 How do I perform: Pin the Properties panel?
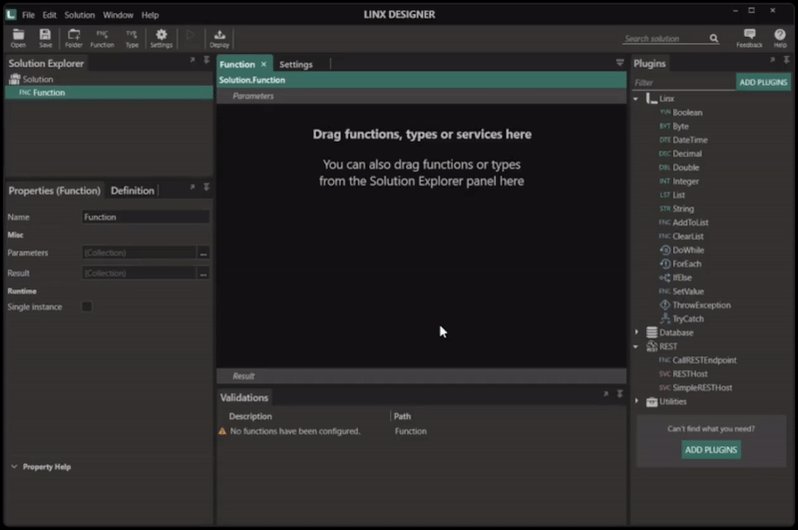(x=207, y=187)
